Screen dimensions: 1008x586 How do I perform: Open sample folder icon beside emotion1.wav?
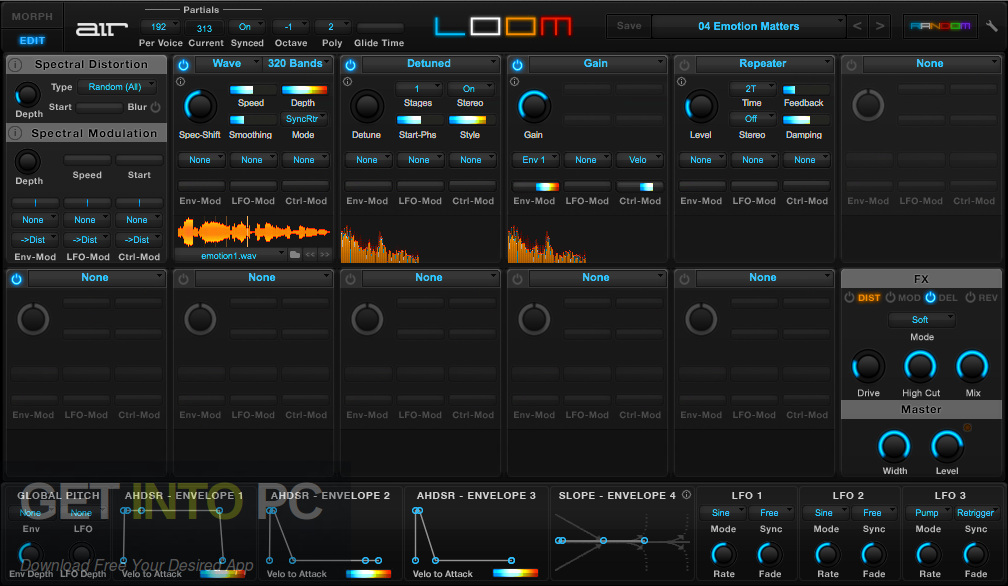click(294, 254)
